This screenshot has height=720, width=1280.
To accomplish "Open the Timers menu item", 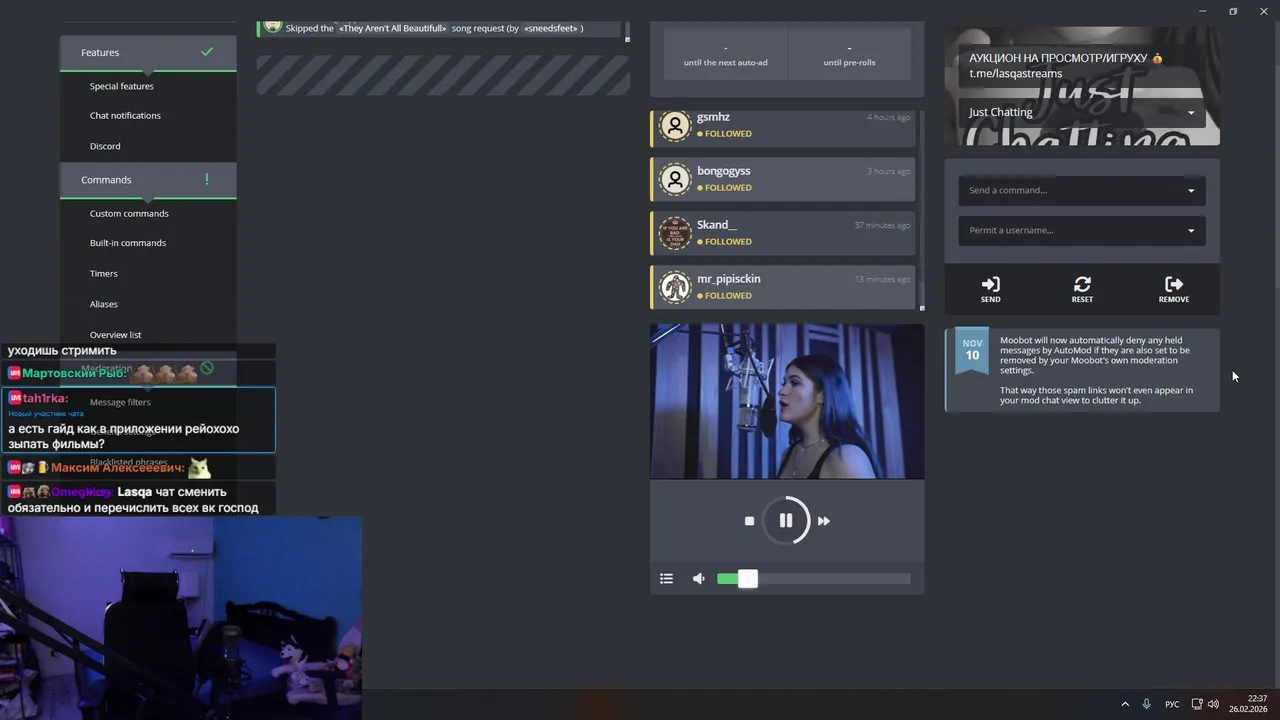I will click(x=104, y=273).
